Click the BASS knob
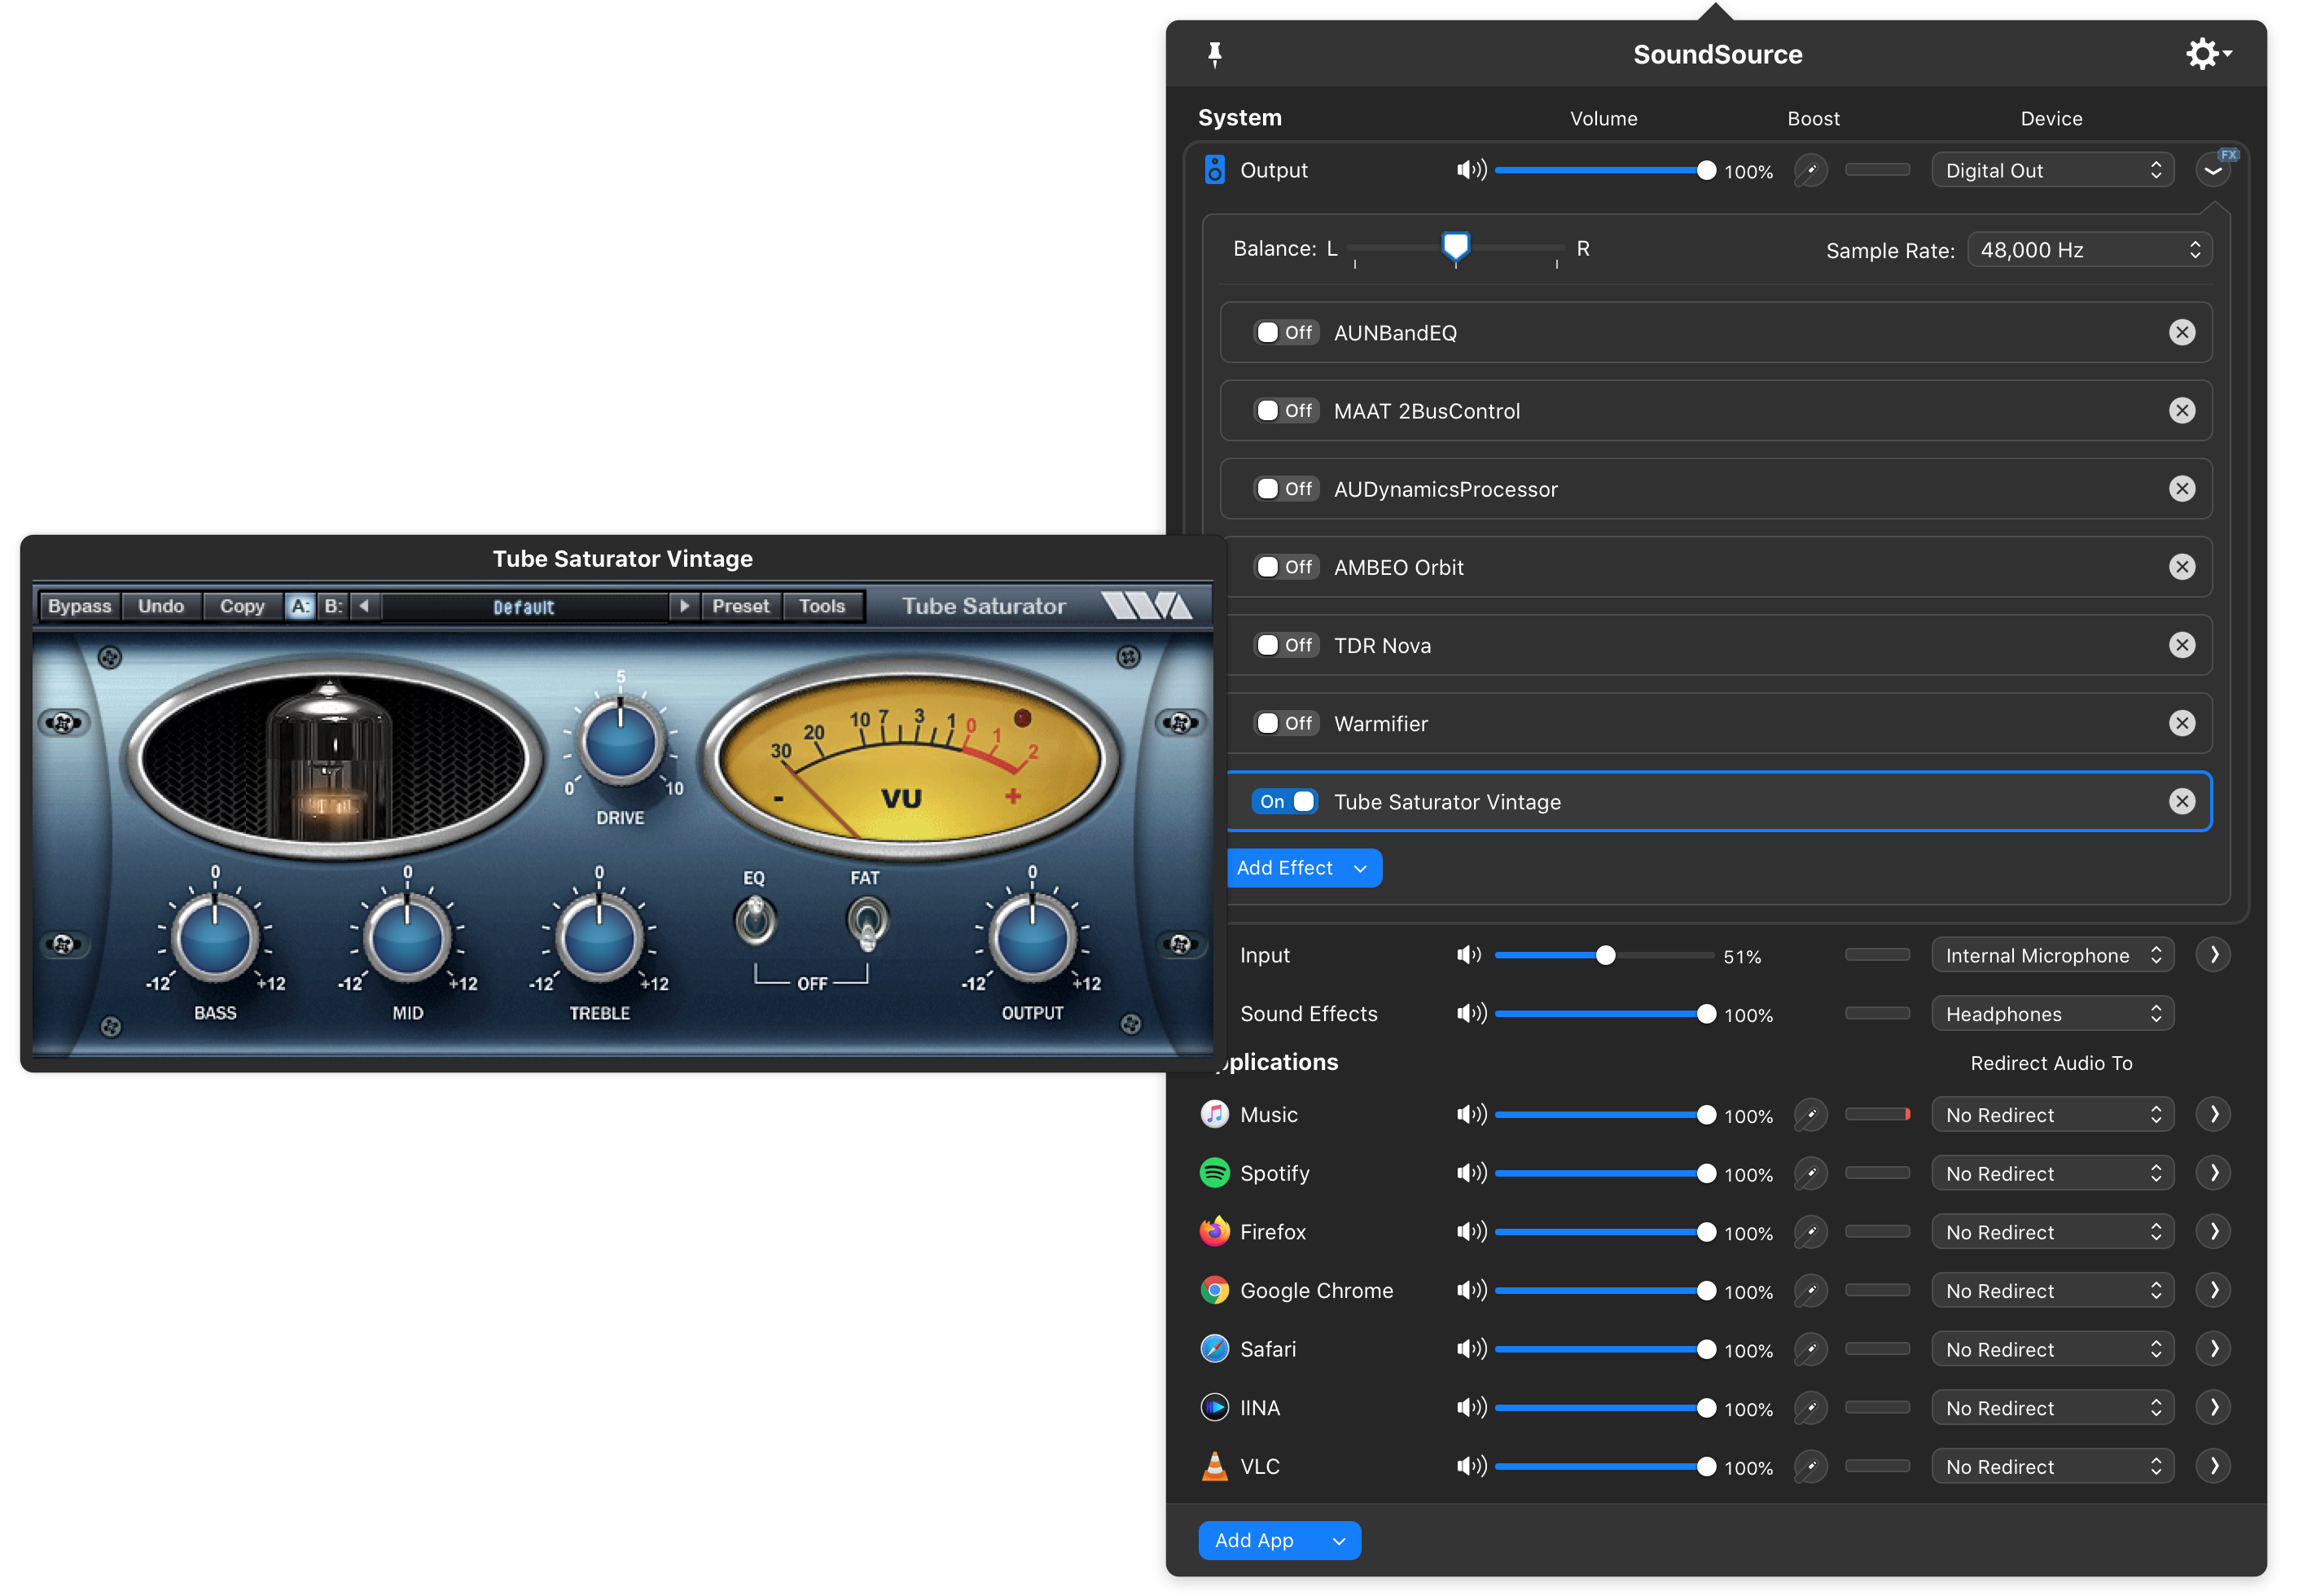The width and height of the screenshot is (2303, 1596). point(215,939)
